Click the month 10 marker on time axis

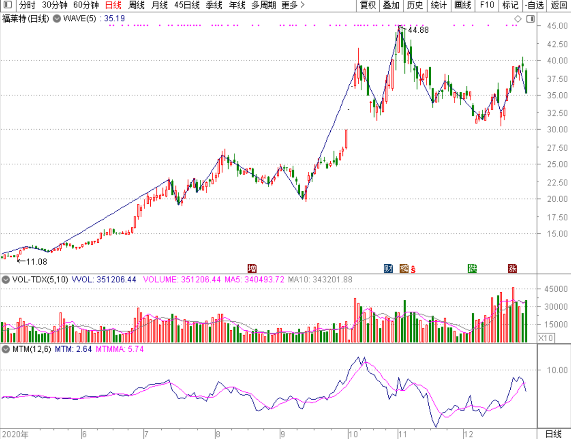click(353, 434)
